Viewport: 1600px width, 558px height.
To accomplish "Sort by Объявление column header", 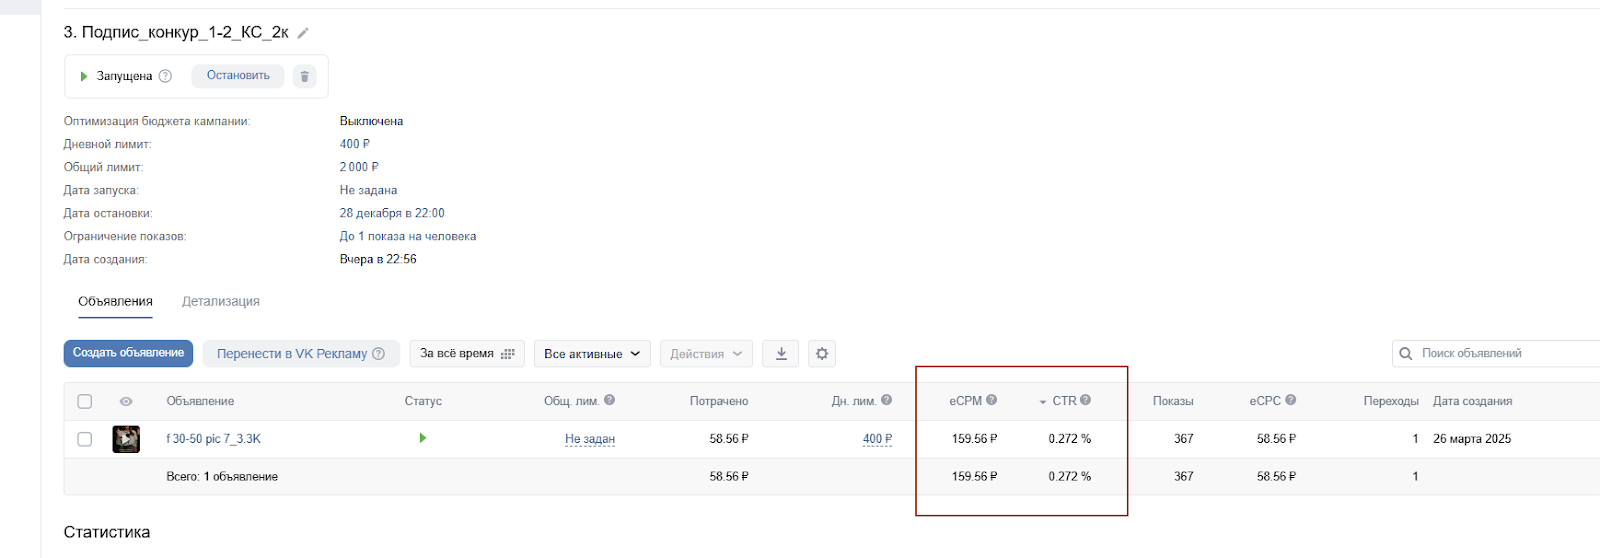I will pos(200,401).
